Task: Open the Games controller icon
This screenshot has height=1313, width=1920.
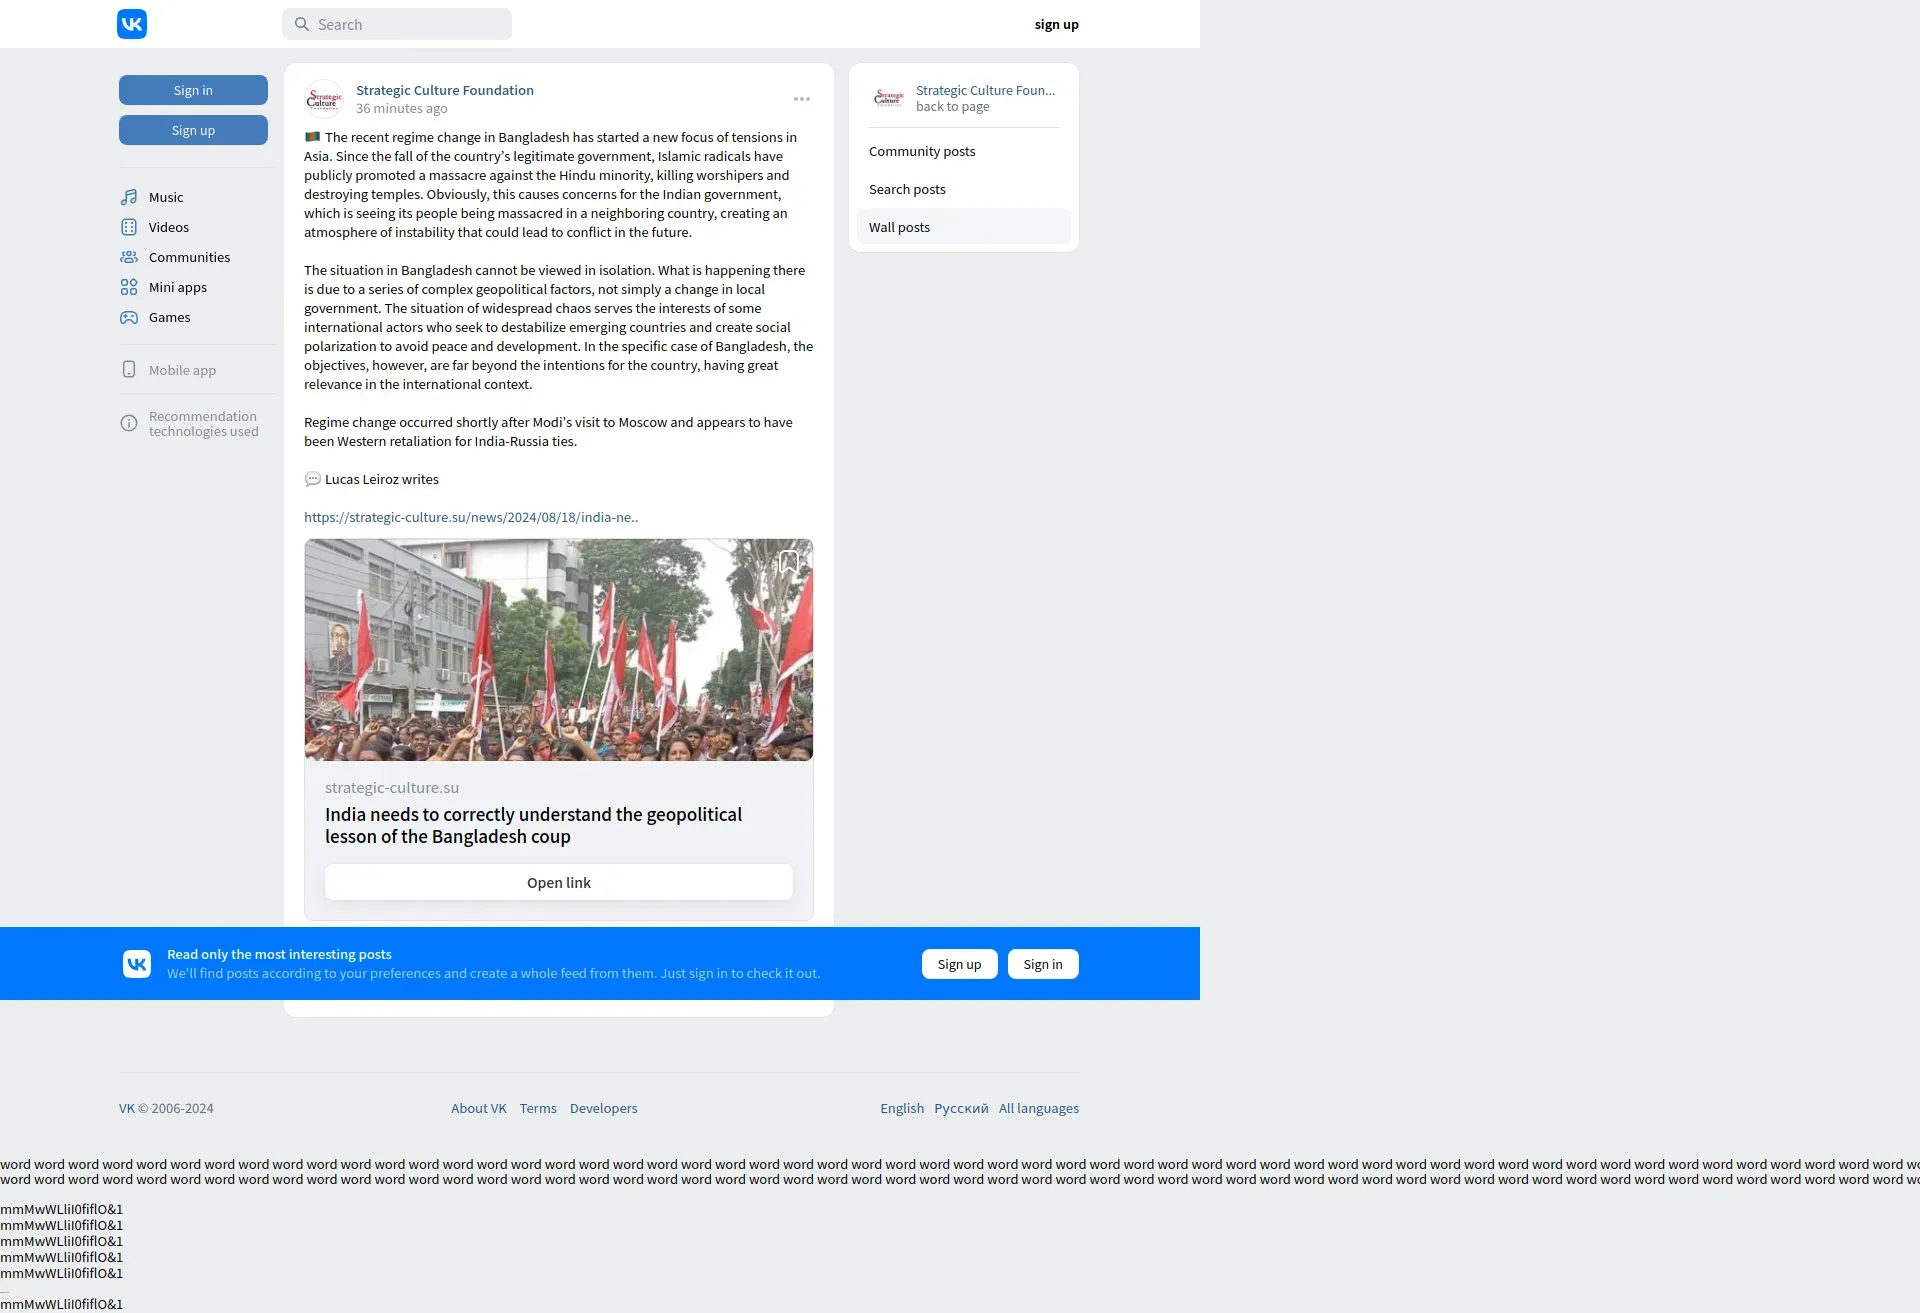Action: (129, 317)
